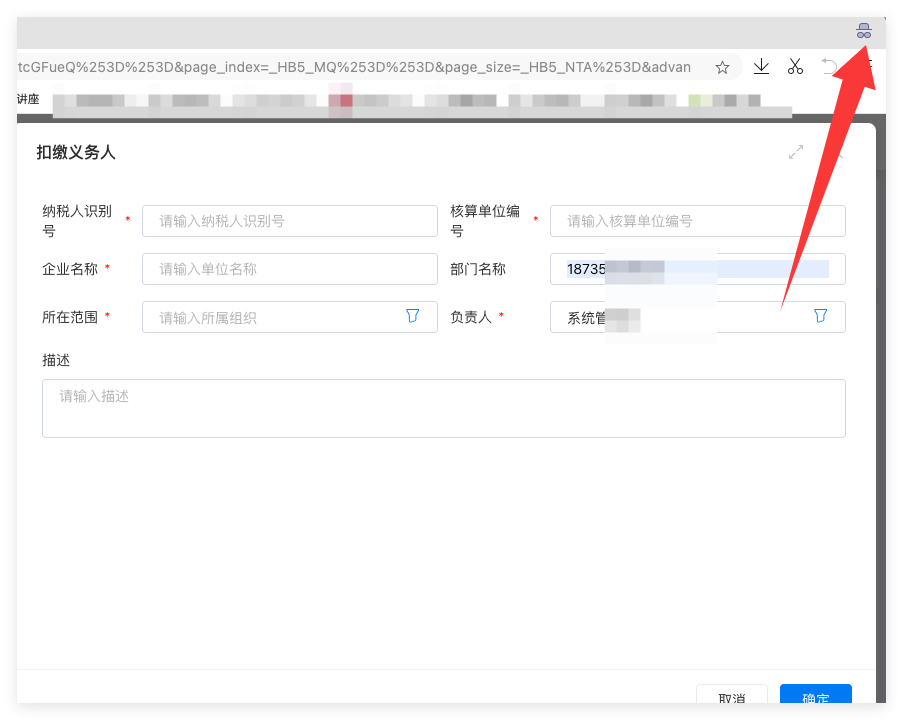Click the incognito mode icon
The width and height of the screenshot is (903, 720).
(x=864, y=32)
